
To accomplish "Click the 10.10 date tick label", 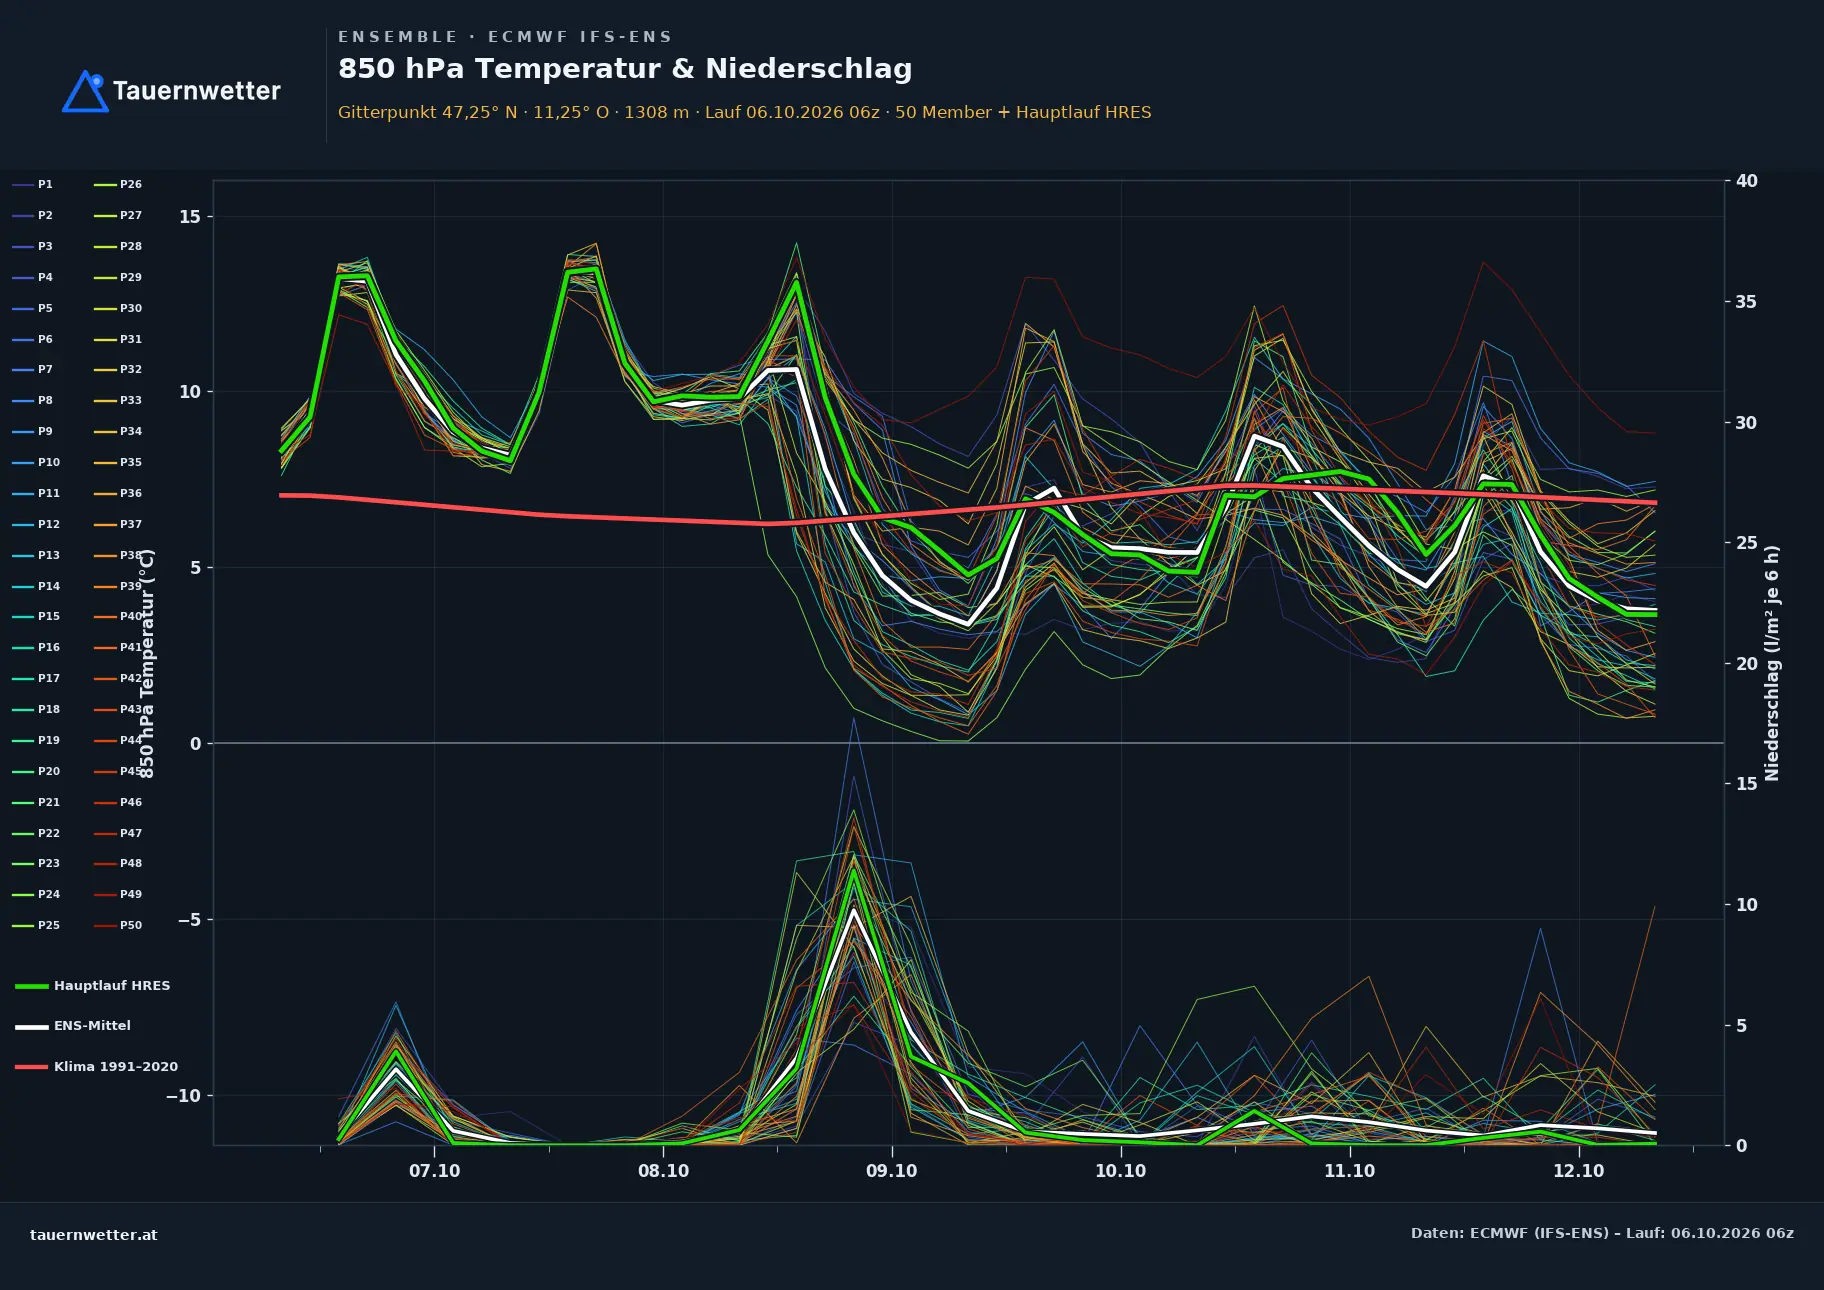I will [x=1120, y=1171].
